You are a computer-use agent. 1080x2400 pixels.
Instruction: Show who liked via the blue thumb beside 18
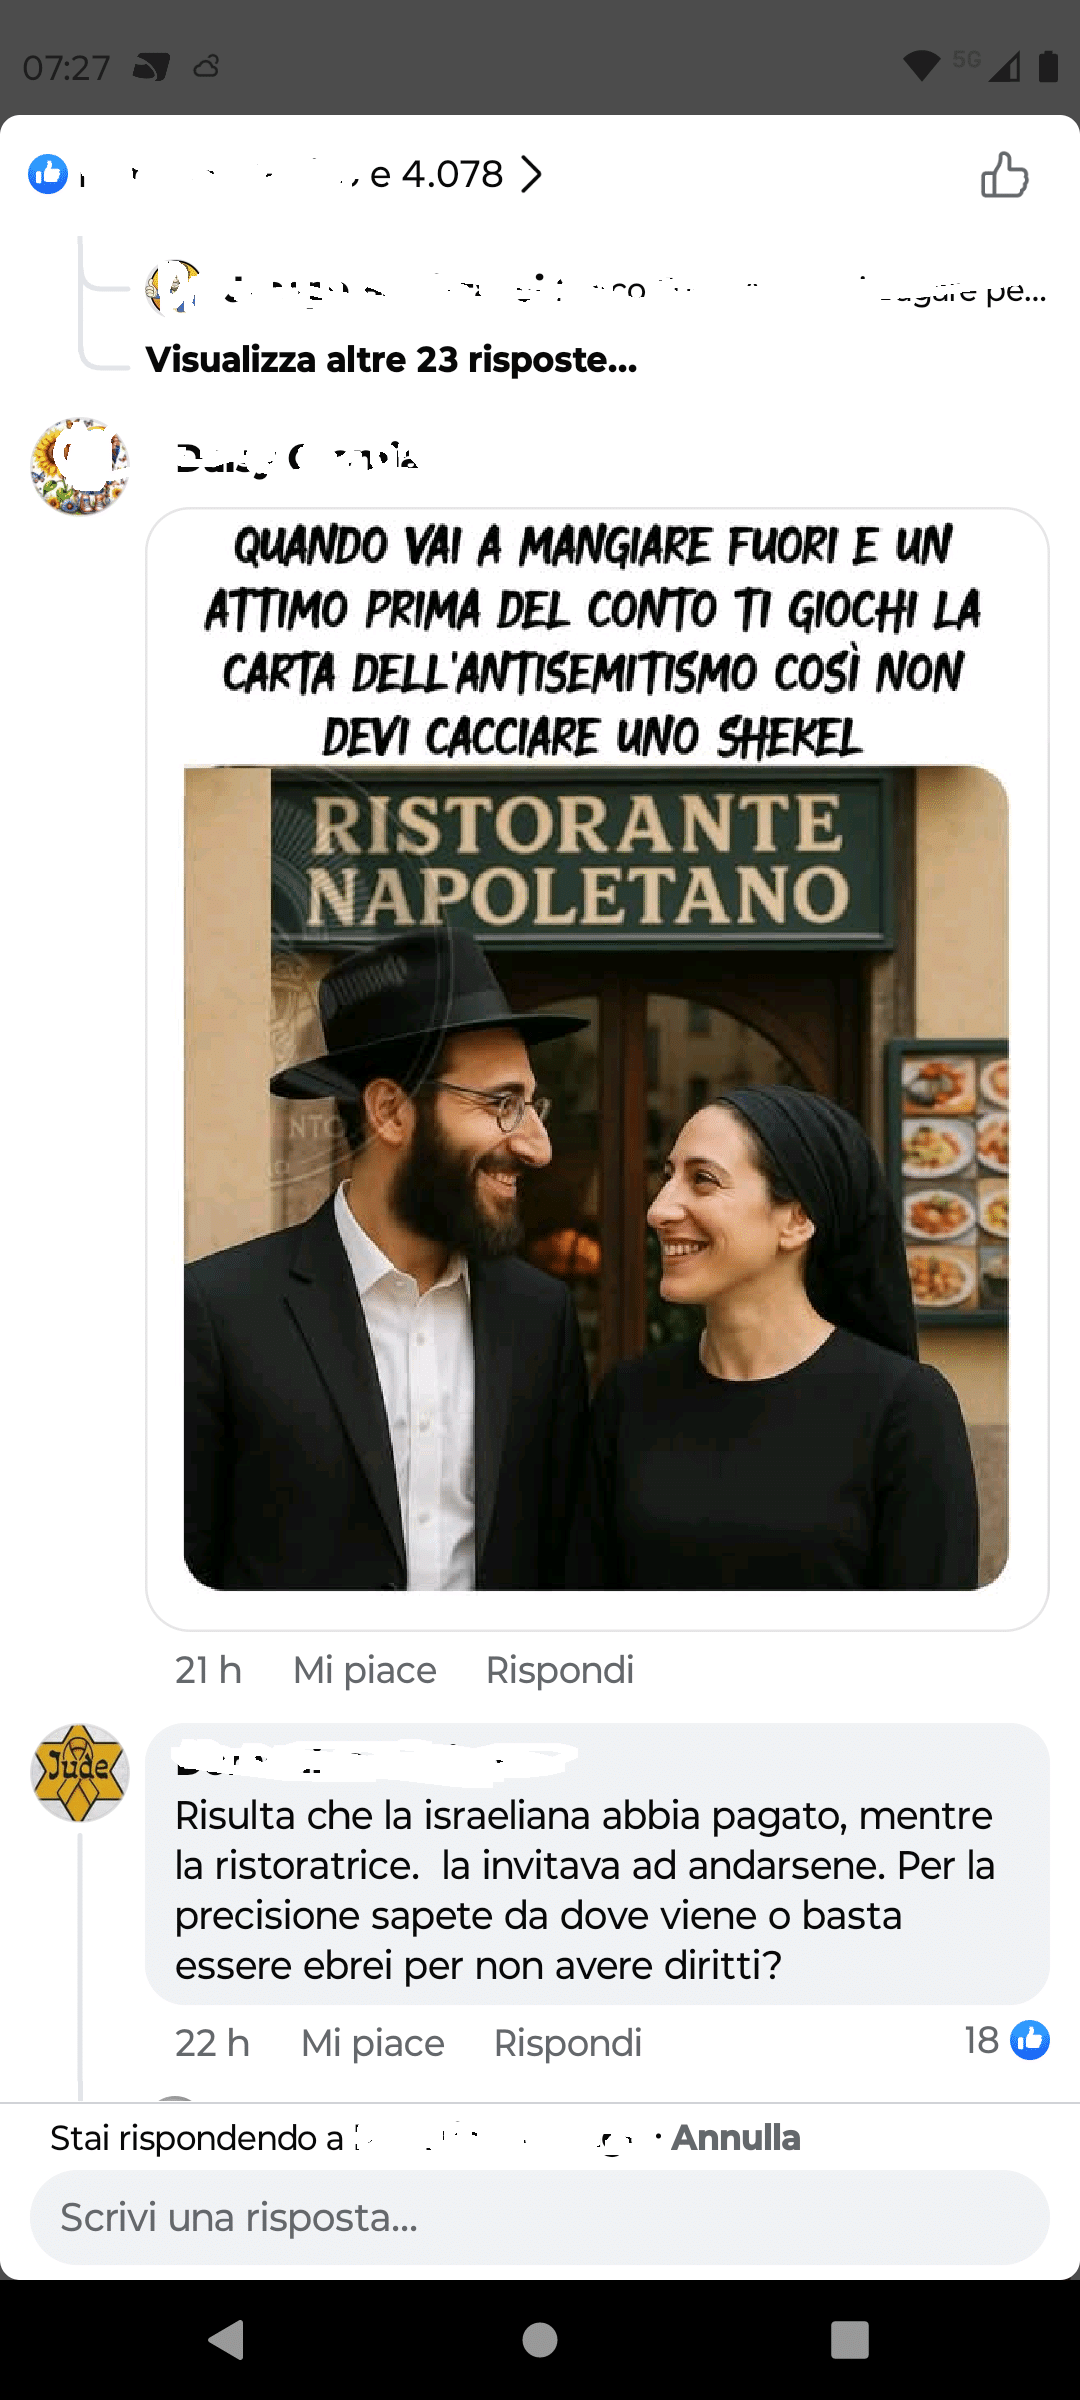[1029, 2040]
